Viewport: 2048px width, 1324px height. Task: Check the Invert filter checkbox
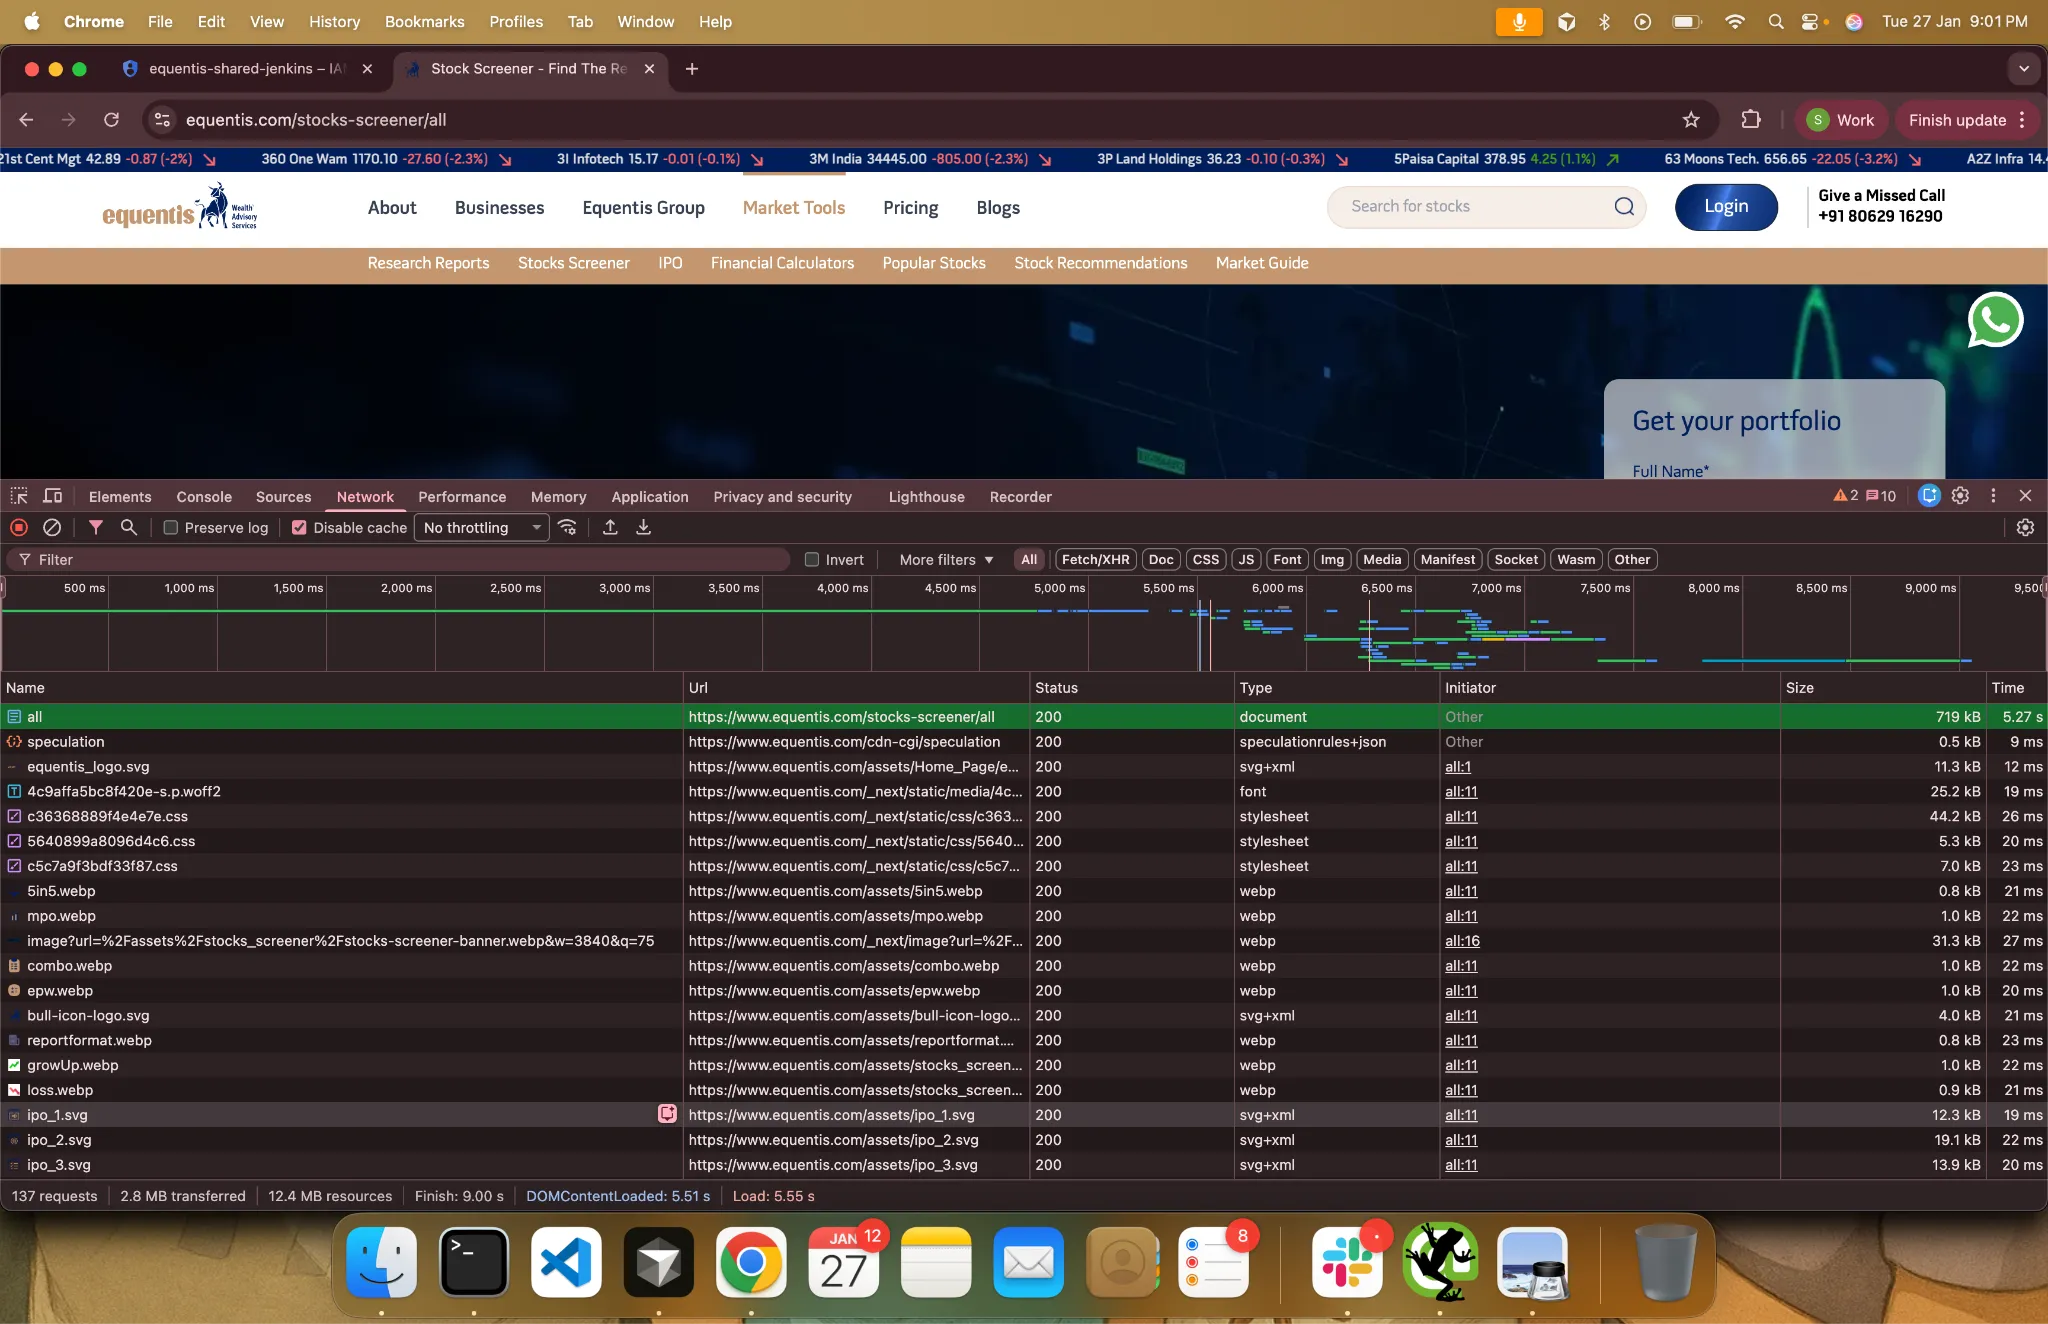point(812,560)
